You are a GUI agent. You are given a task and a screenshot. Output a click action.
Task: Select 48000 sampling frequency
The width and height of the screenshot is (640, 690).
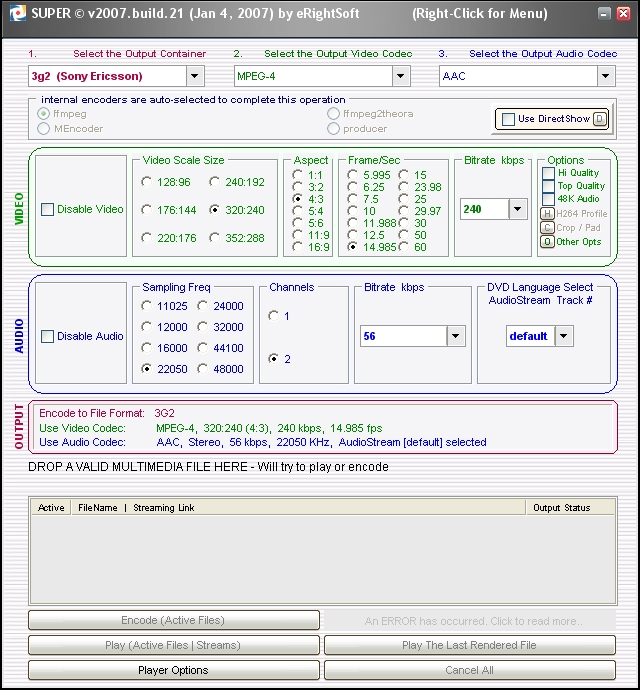(202, 369)
